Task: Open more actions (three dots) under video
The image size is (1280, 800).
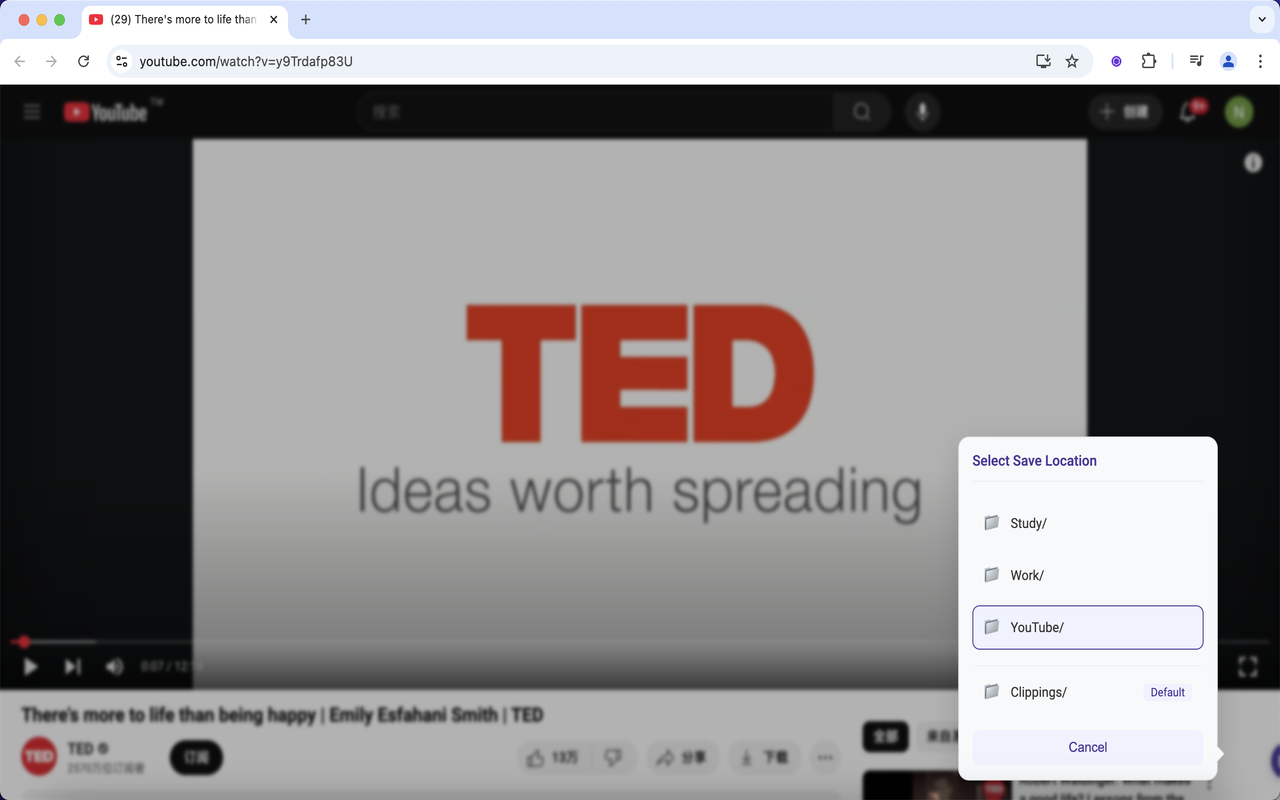Action: pyautogui.click(x=825, y=758)
